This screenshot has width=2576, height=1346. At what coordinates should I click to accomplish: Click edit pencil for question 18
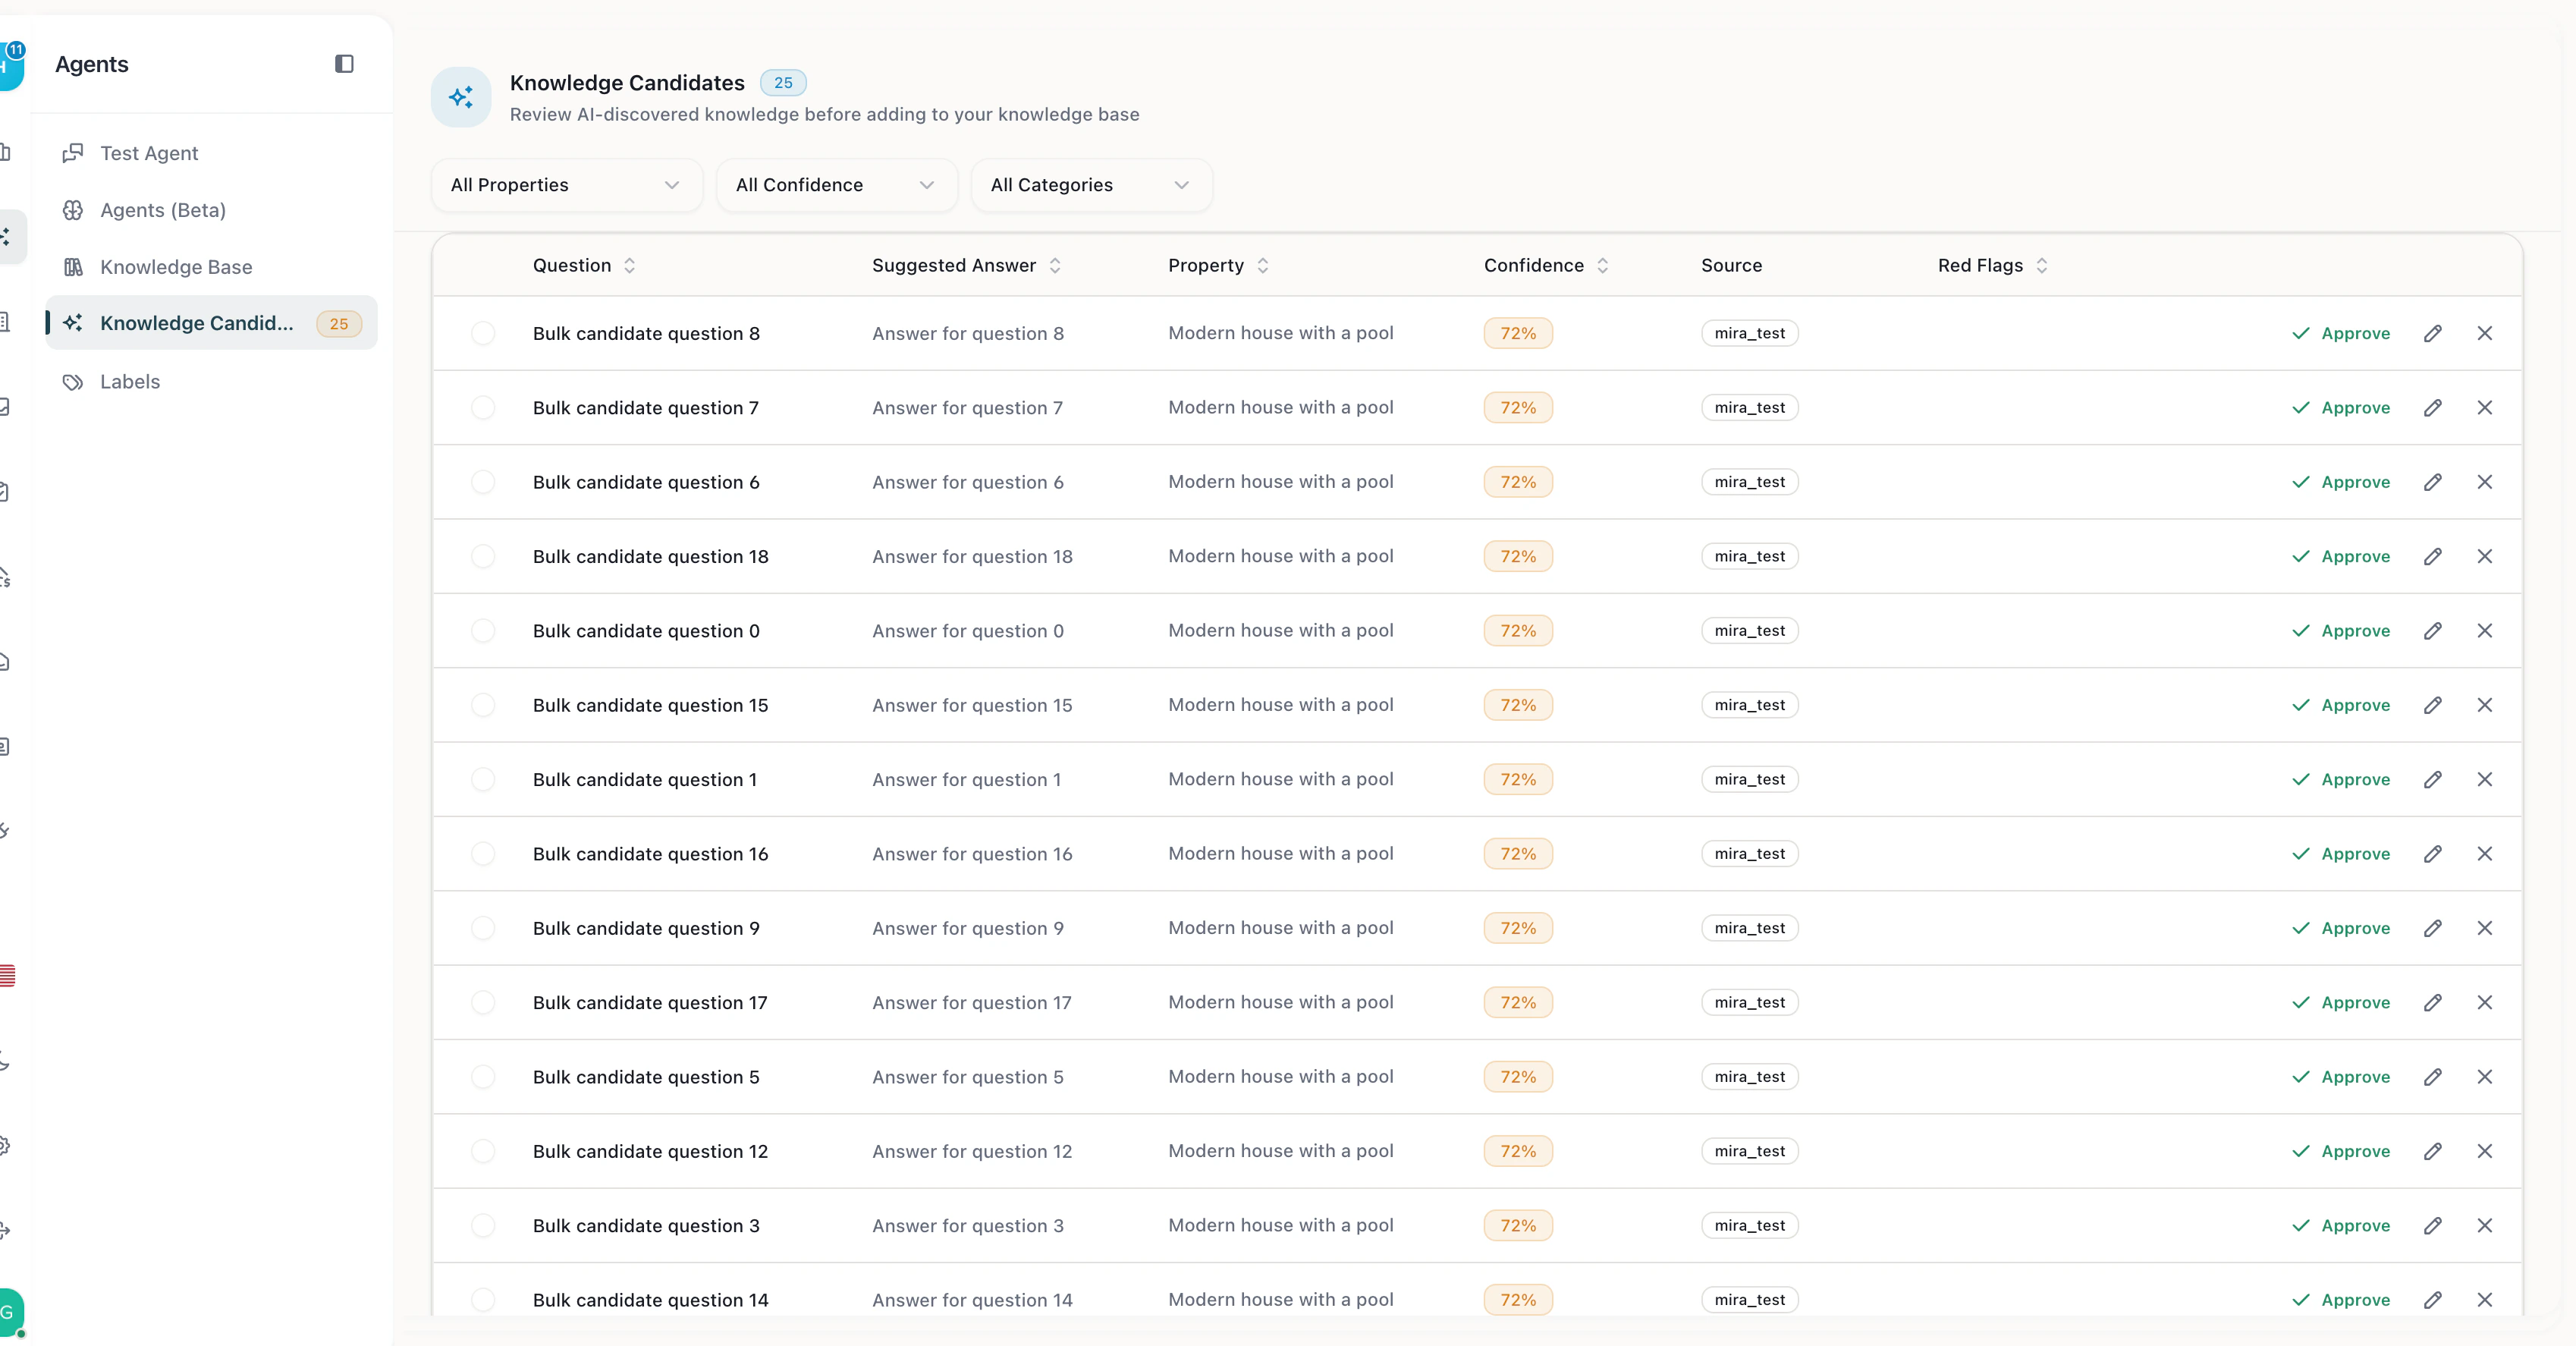pyautogui.click(x=2433, y=556)
